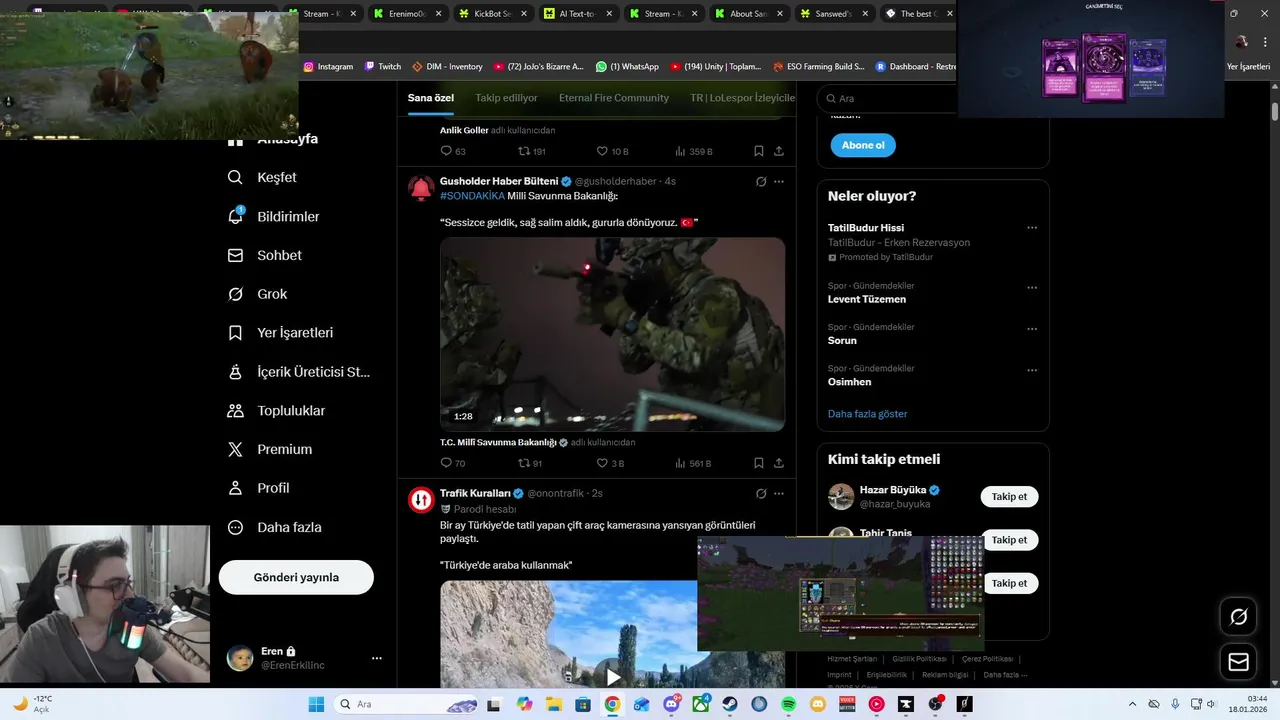Open Eren profile avatar at bottom
Screen dimensions: 1280x720
click(239, 658)
